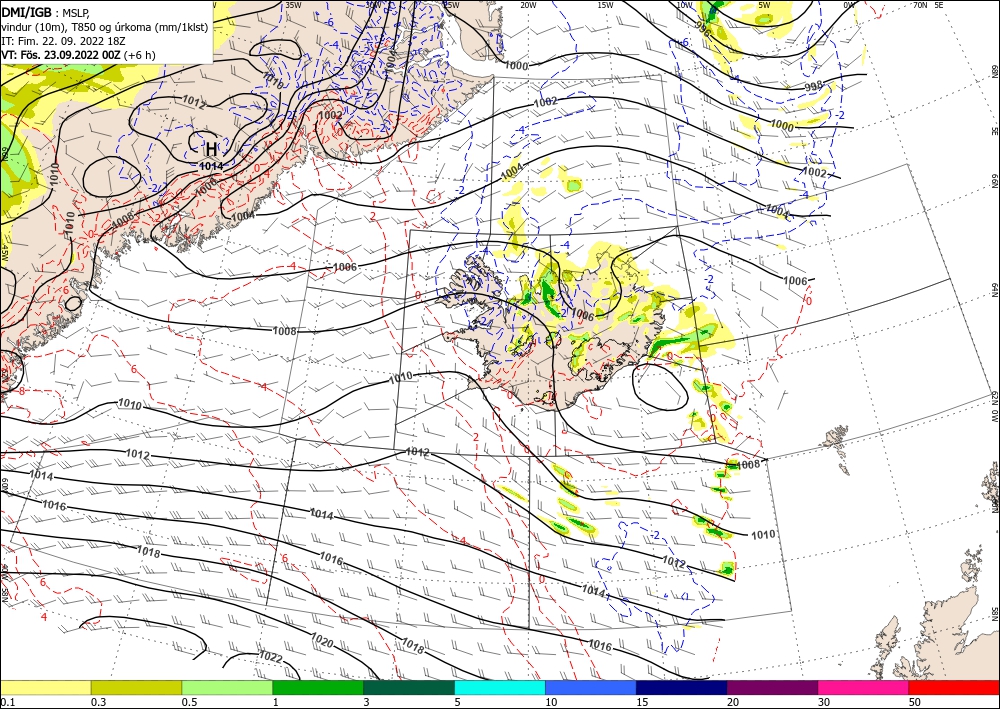This screenshot has width=1000, height=709.
Task: Click the light green 0.5–1 legend swatch
Action: pos(227,687)
